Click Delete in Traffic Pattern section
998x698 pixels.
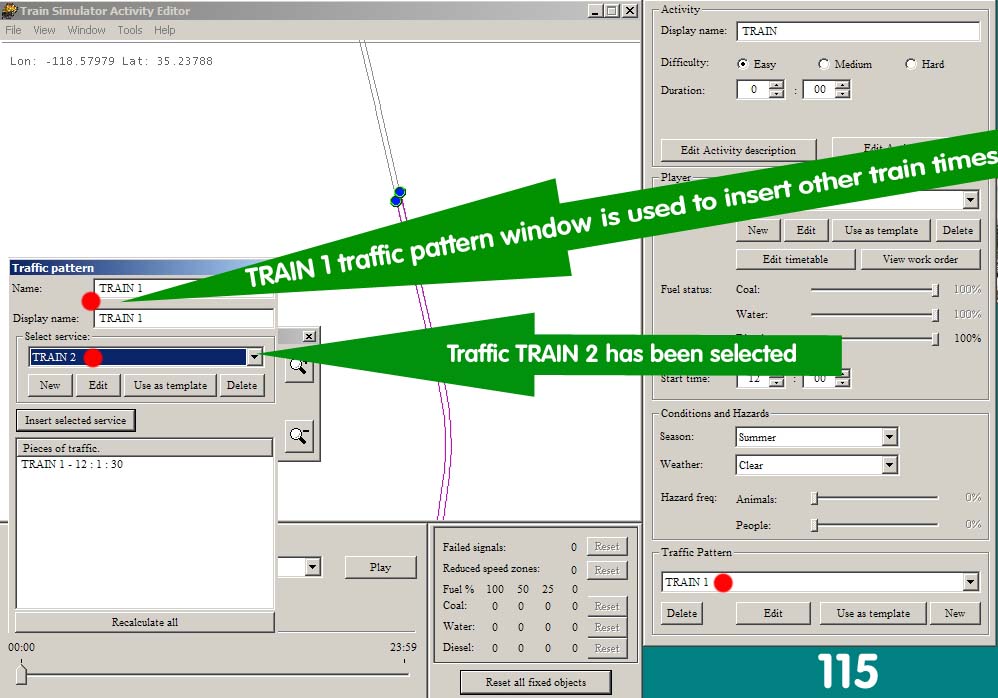click(x=682, y=613)
